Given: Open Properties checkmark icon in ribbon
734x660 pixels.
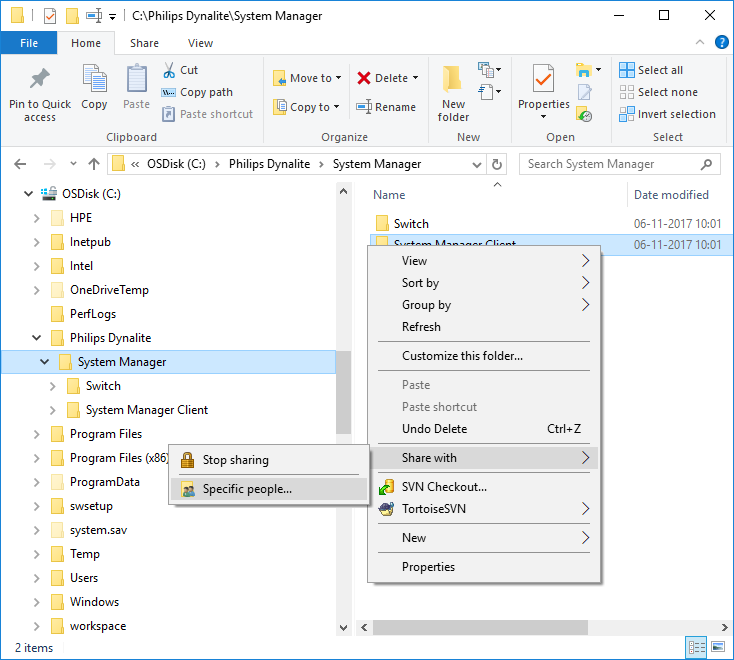Looking at the screenshot, I should click(x=543, y=80).
